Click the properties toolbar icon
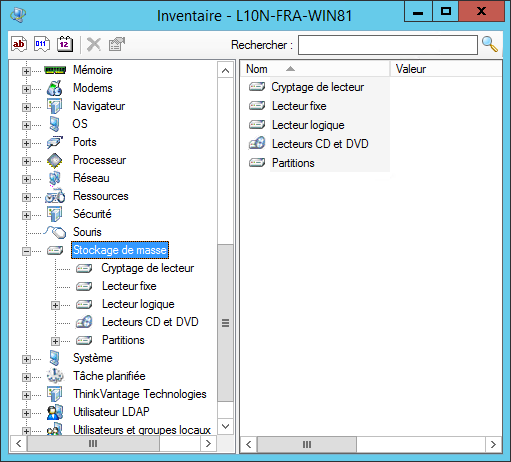The image size is (511, 462). (117, 44)
